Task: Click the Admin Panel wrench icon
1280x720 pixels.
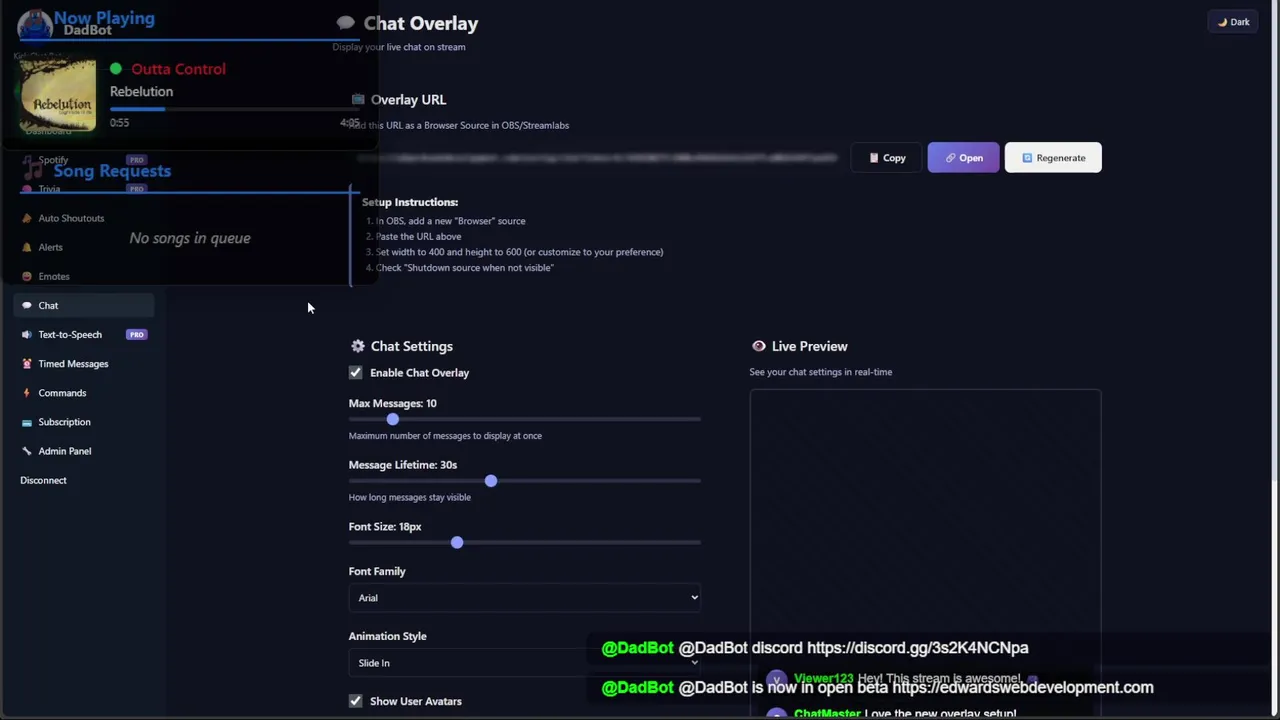Action: (x=27, y=451)
